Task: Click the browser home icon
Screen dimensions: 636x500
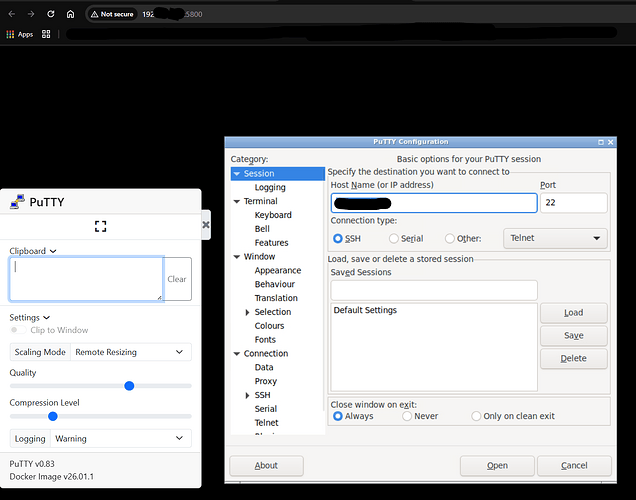Action: pyautogui.click(x=70, y=15)
